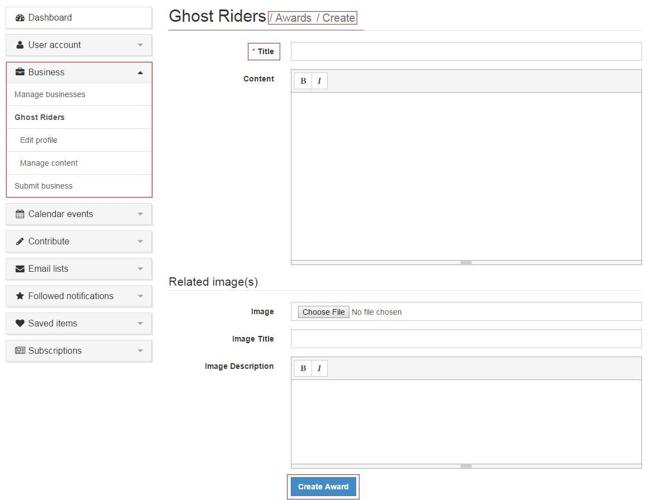Expand the Contribute section arrow
Image resolution: width=647 pixels, height=500 pixels.
pos(140,241)
